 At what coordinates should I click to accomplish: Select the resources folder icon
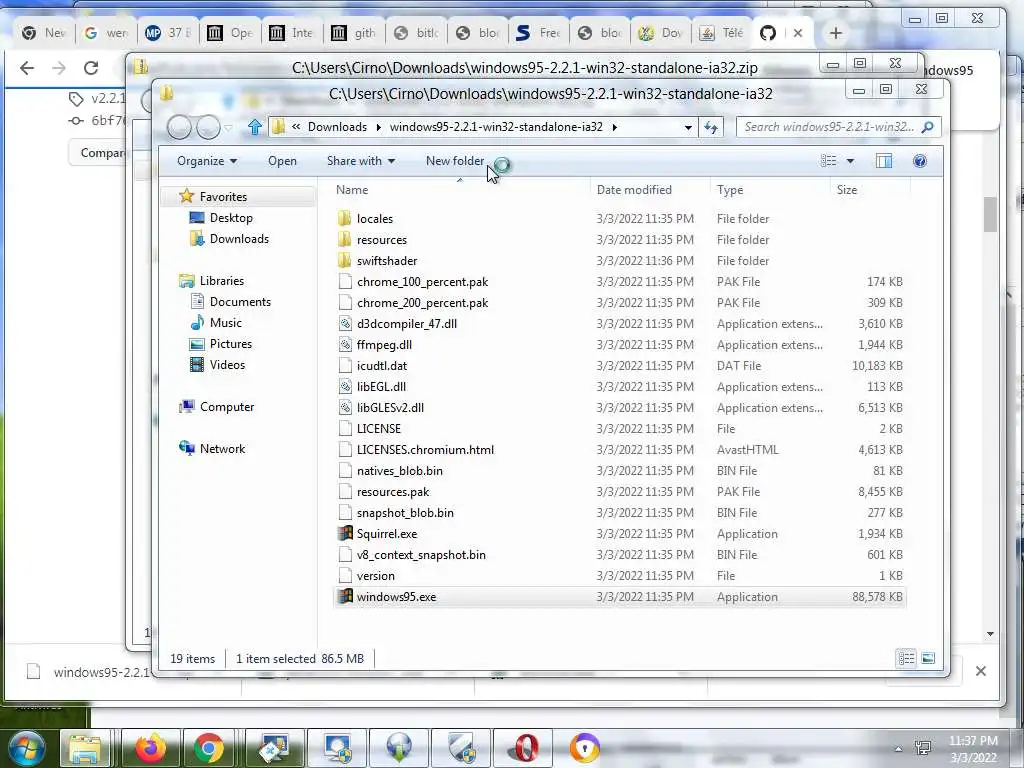345,239
